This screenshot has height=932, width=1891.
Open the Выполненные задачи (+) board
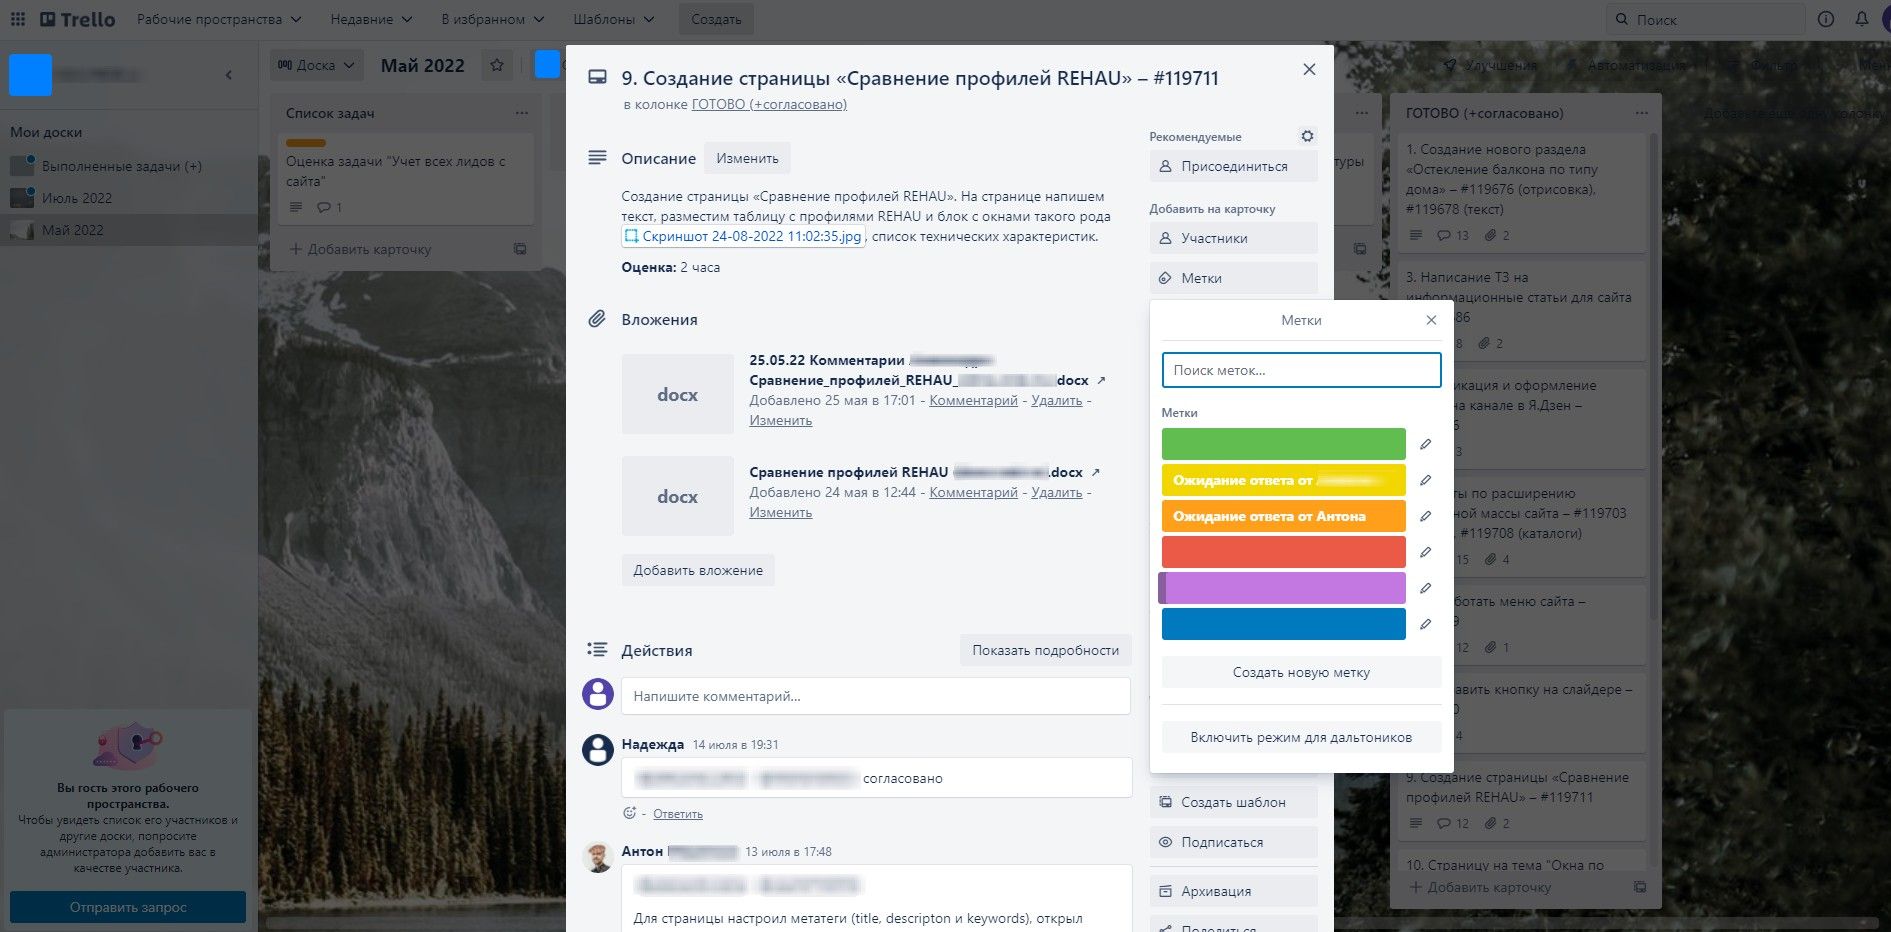tap(122, 166)
